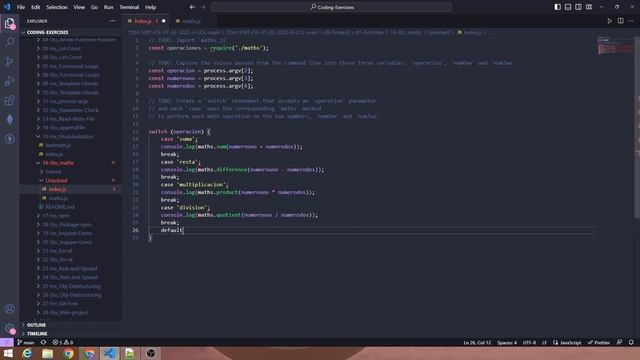This screenshot has width=640, height=360.
Task: Click the Coding-Exercises command center search box
Action: click(x=332, y=7)
